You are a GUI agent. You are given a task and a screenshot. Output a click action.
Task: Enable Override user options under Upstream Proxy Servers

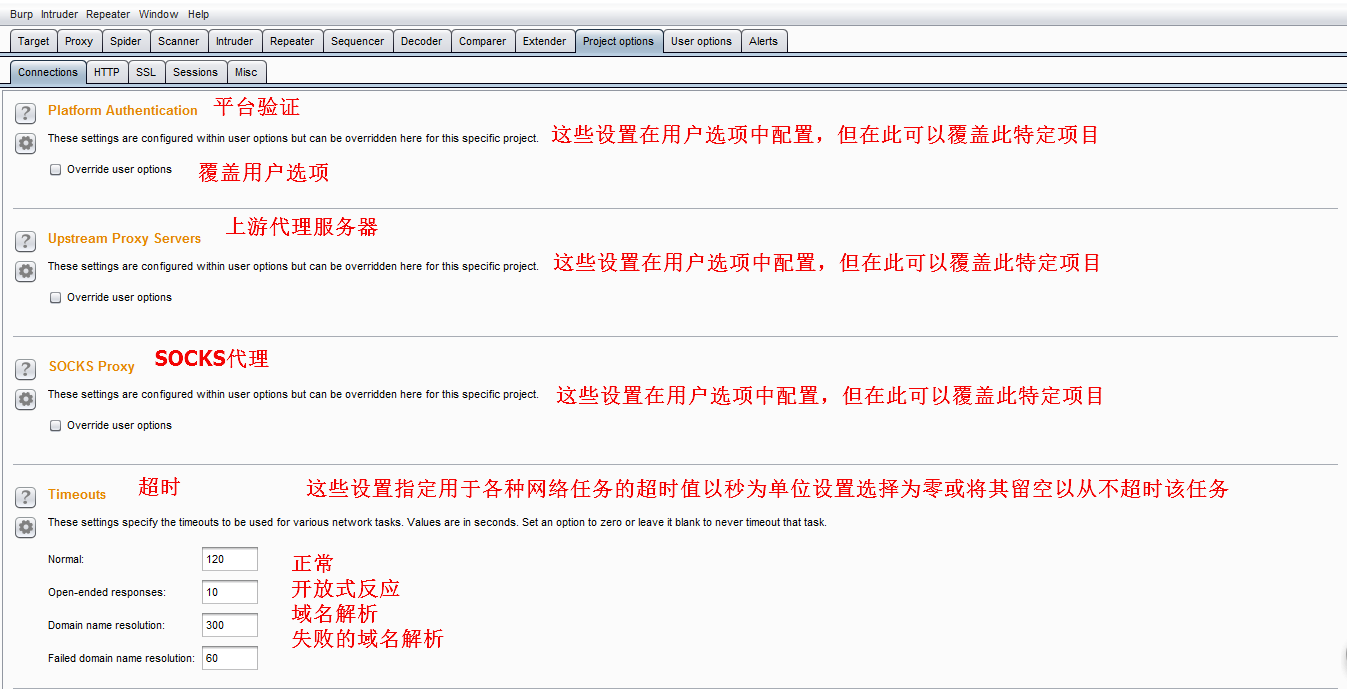pos(56,298)
